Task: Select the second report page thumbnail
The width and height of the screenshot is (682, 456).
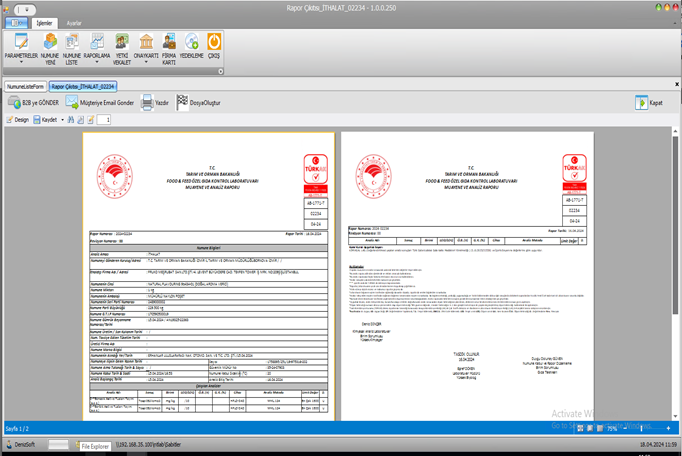Action: [x=467, y=277]
